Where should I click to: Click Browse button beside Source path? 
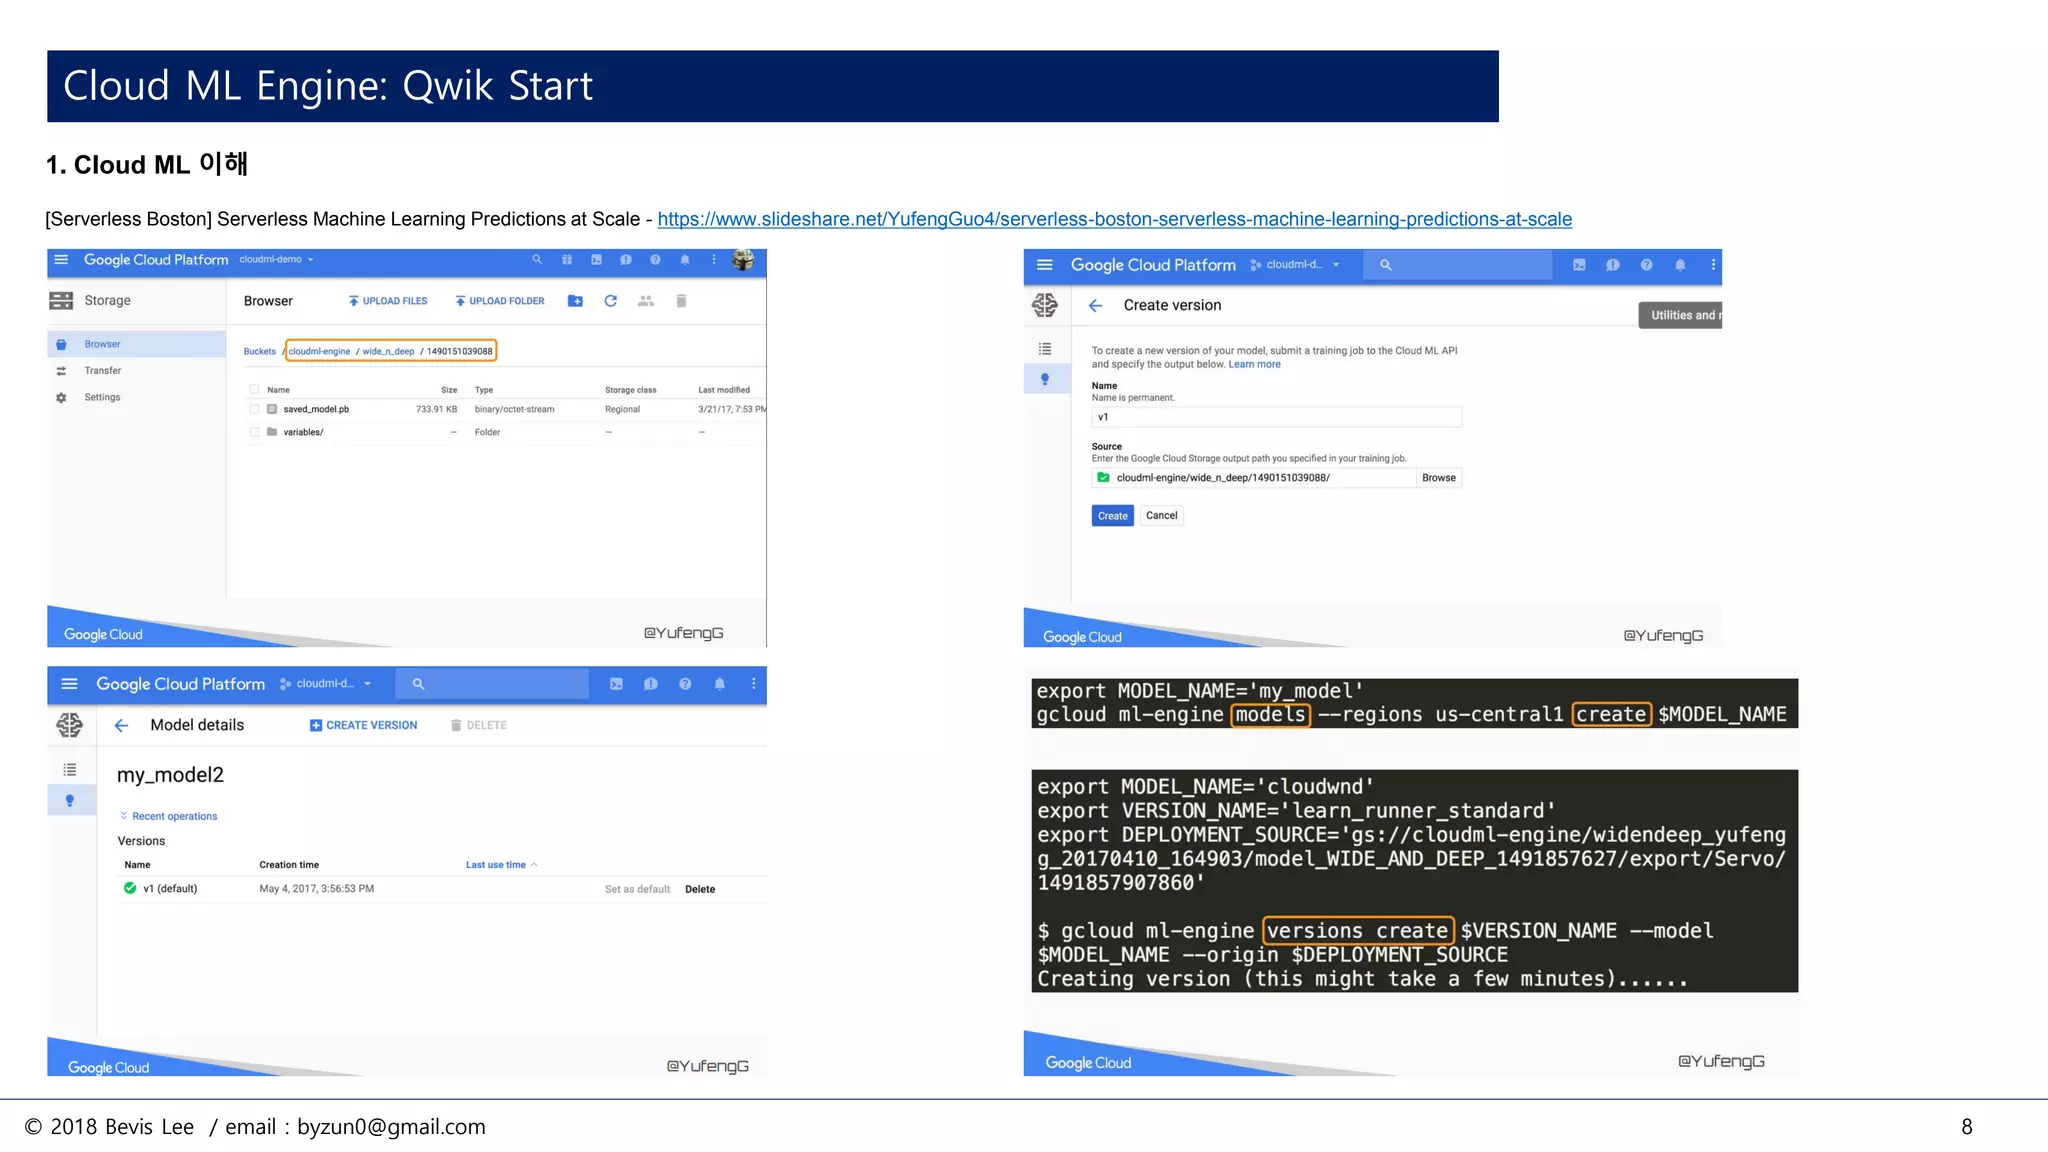coord(1438,478)
